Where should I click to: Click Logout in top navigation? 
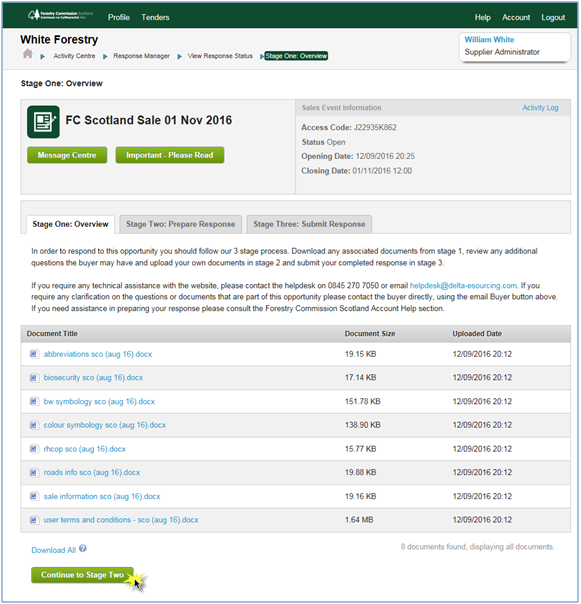point(553,17)
